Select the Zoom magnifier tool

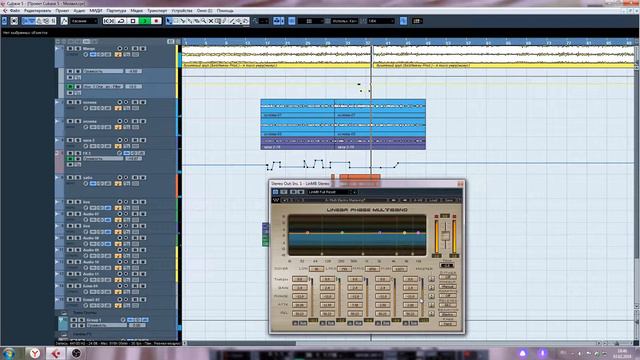click(203, 21)
